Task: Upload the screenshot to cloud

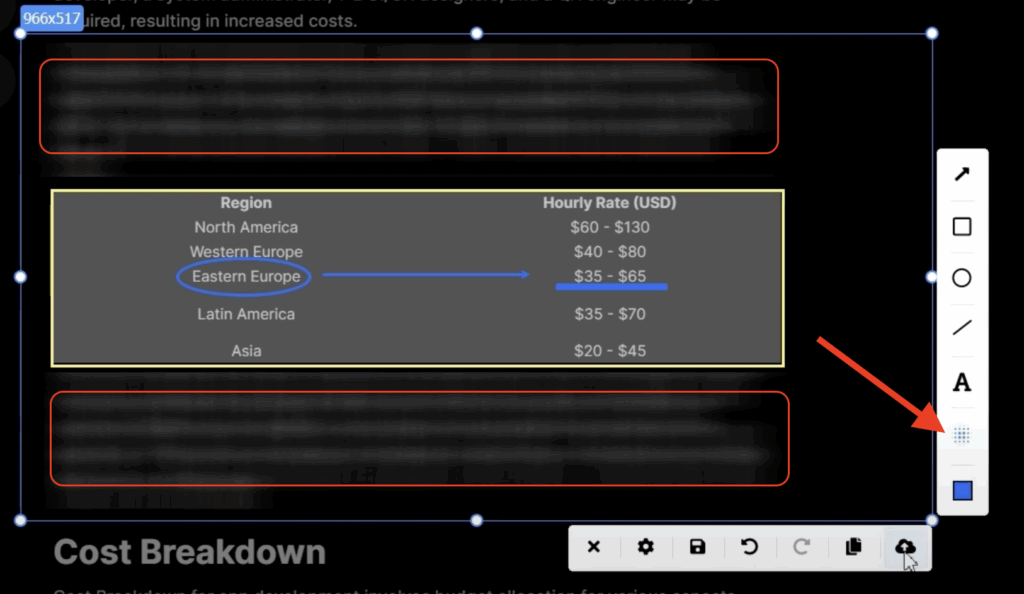Action: tap(905, 547)
